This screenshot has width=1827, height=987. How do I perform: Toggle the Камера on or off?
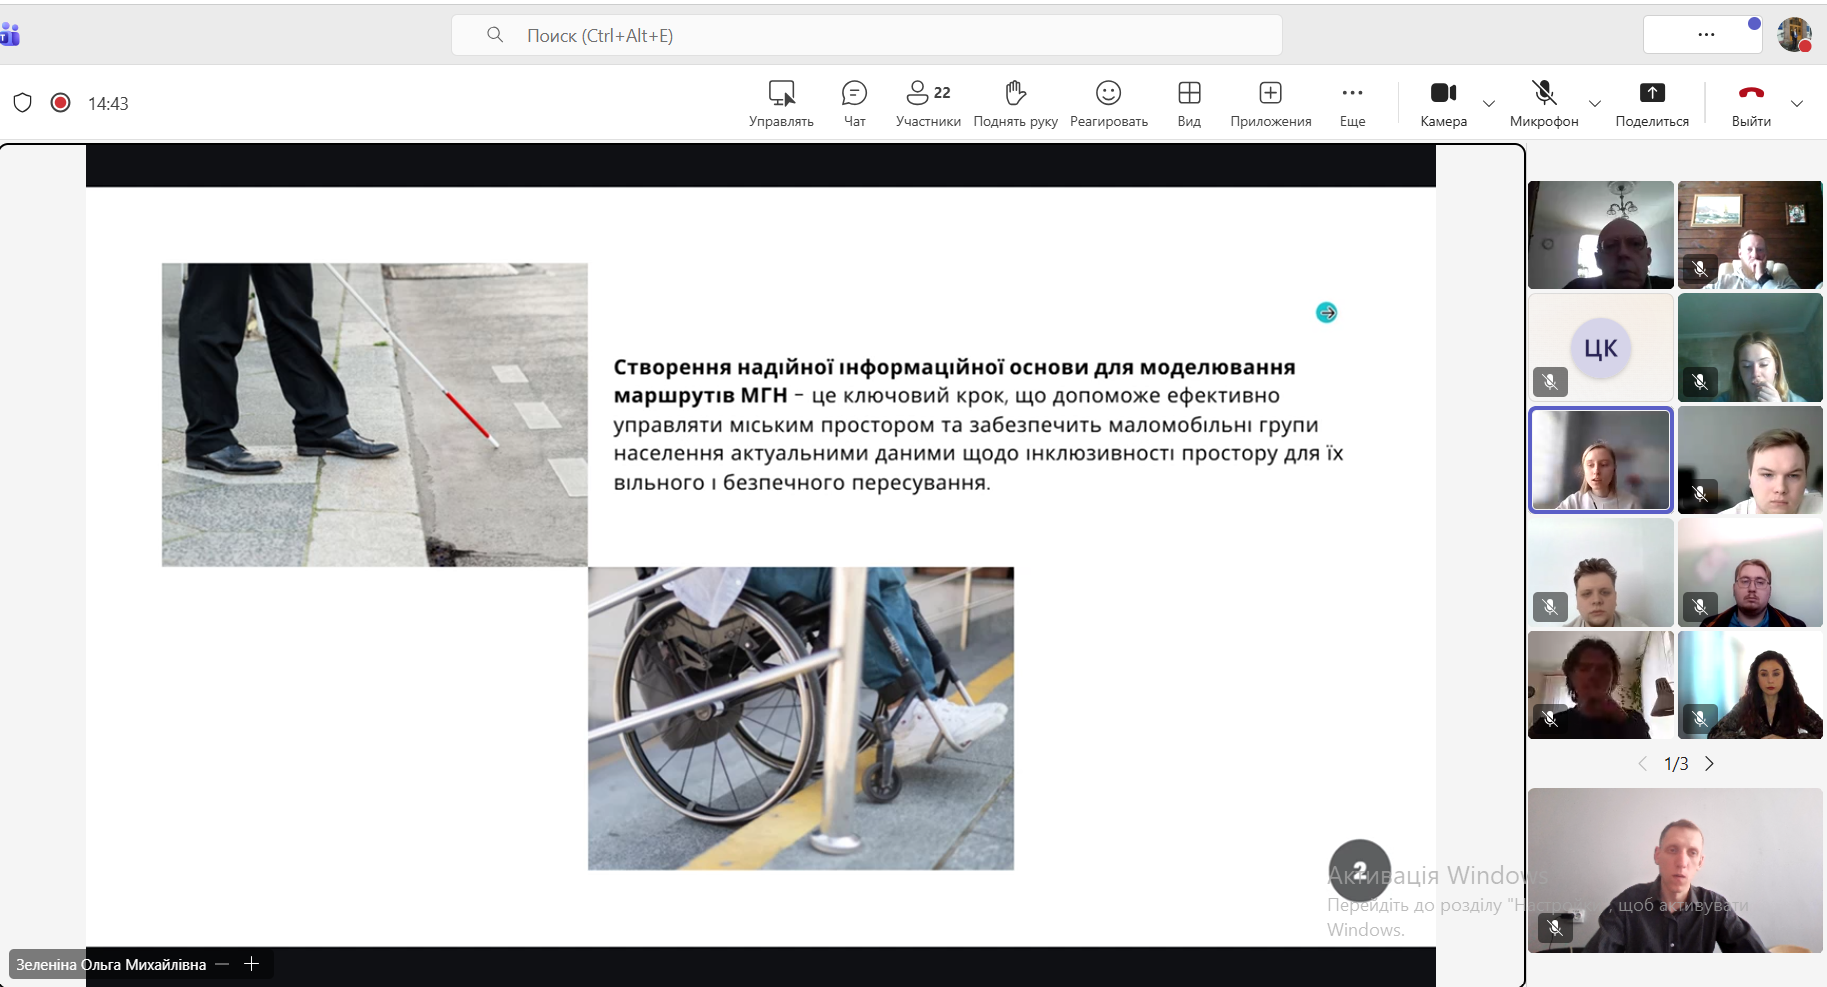[x=1443, y=103]
